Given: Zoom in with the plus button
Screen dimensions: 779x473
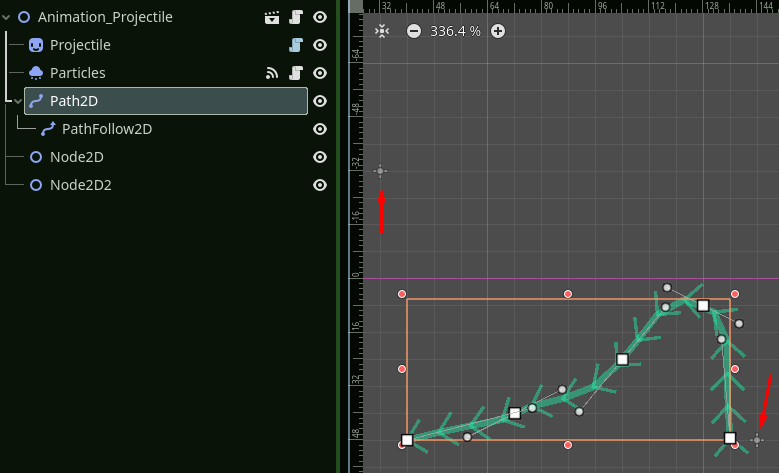Looking at the screenshot, I should pyautogui.click(x=498, y=31).
